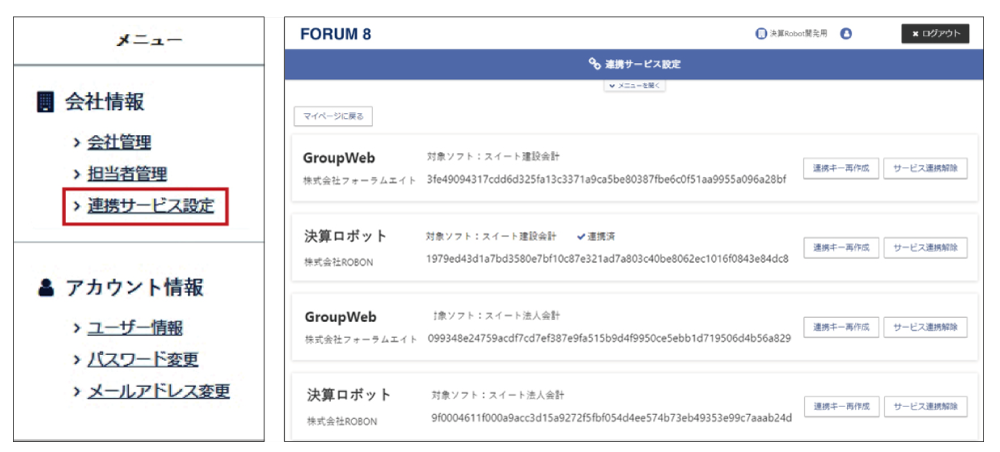Click 連携キー再作成 for GroupWeb スイート法人会計
Viewport: 1000px width, 452px height.
coord(841,327)
